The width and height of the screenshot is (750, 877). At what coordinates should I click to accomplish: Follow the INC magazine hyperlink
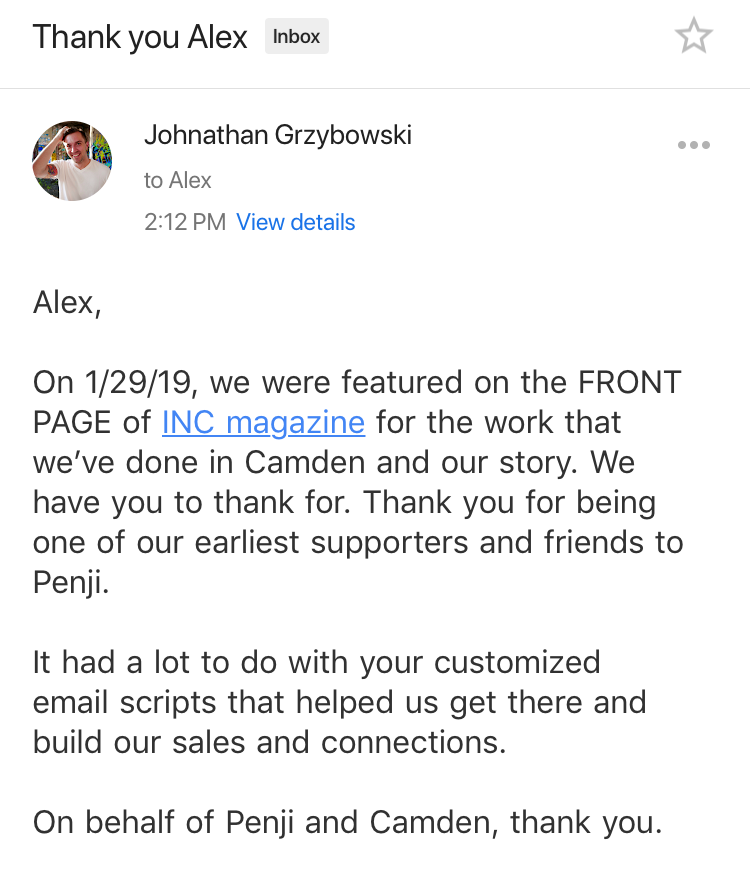[x=263, y=422]
